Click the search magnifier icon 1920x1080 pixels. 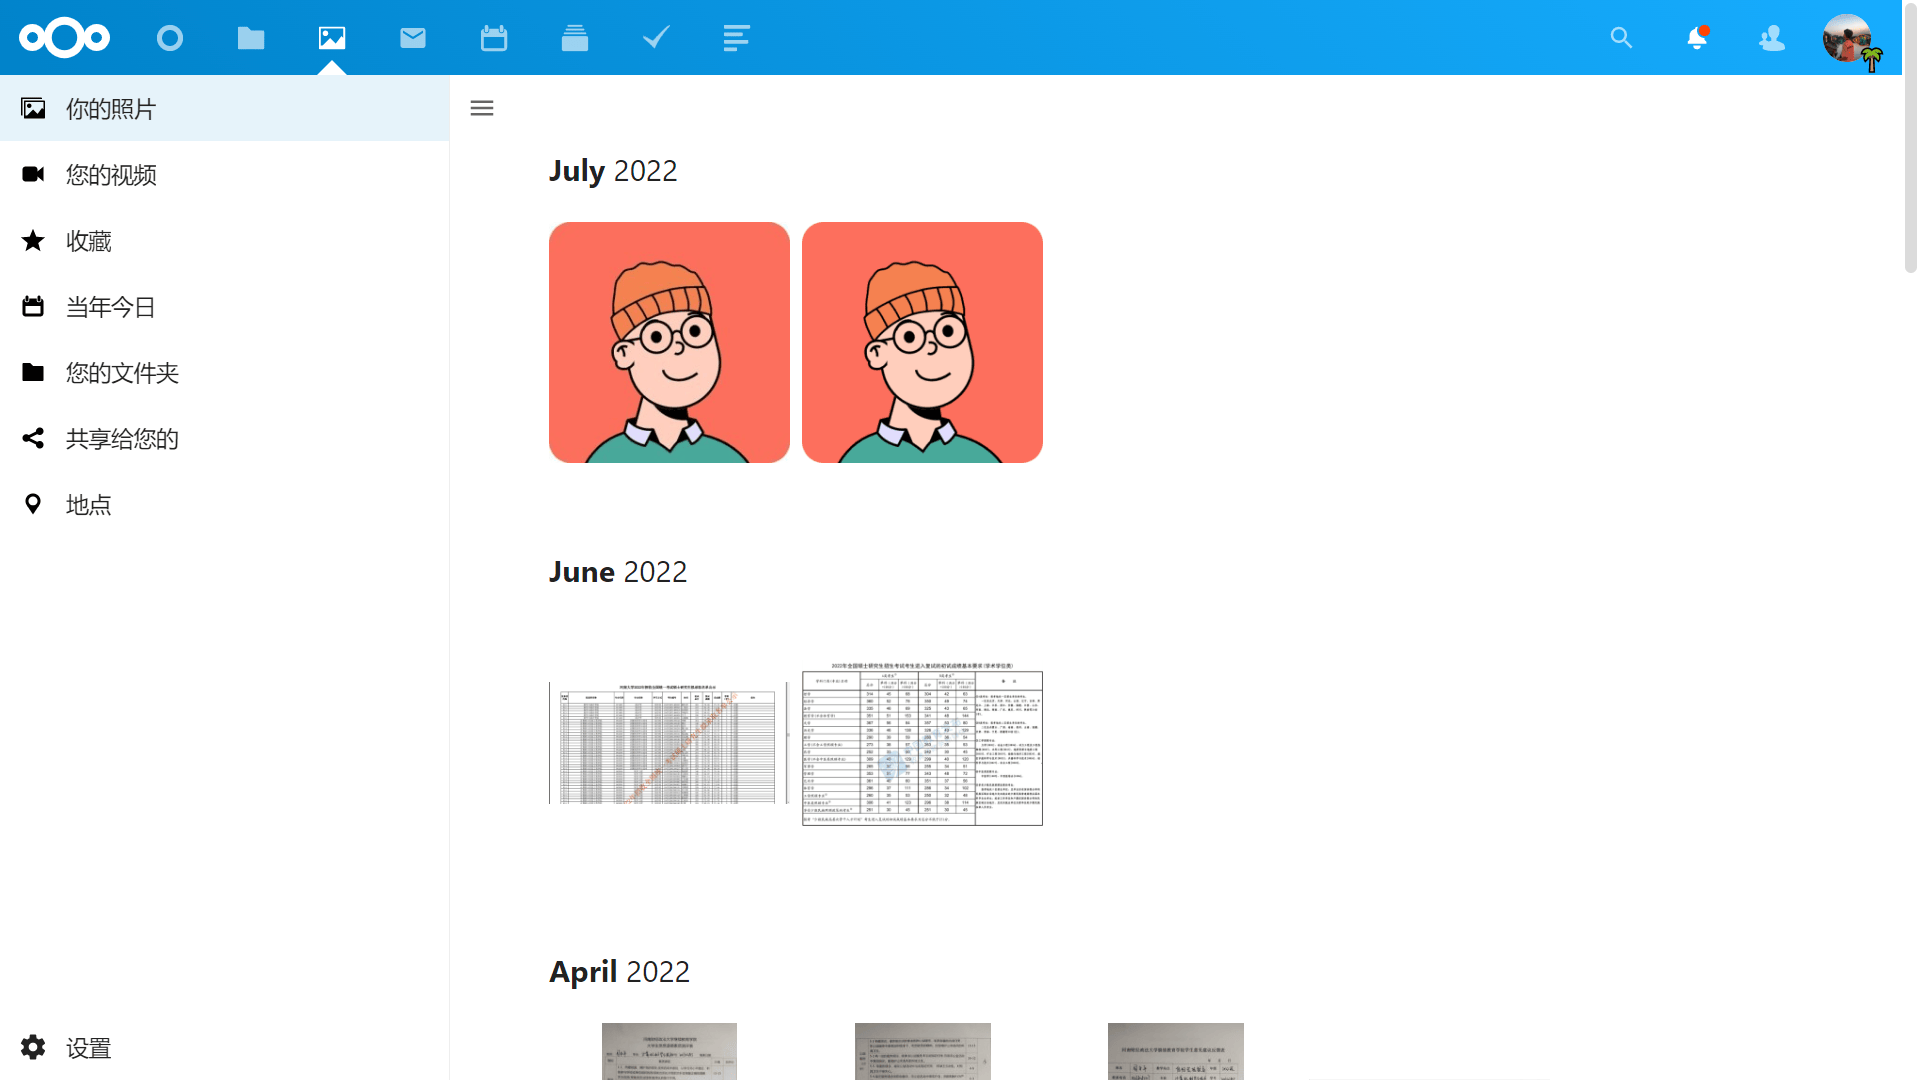coord(1621,38)
